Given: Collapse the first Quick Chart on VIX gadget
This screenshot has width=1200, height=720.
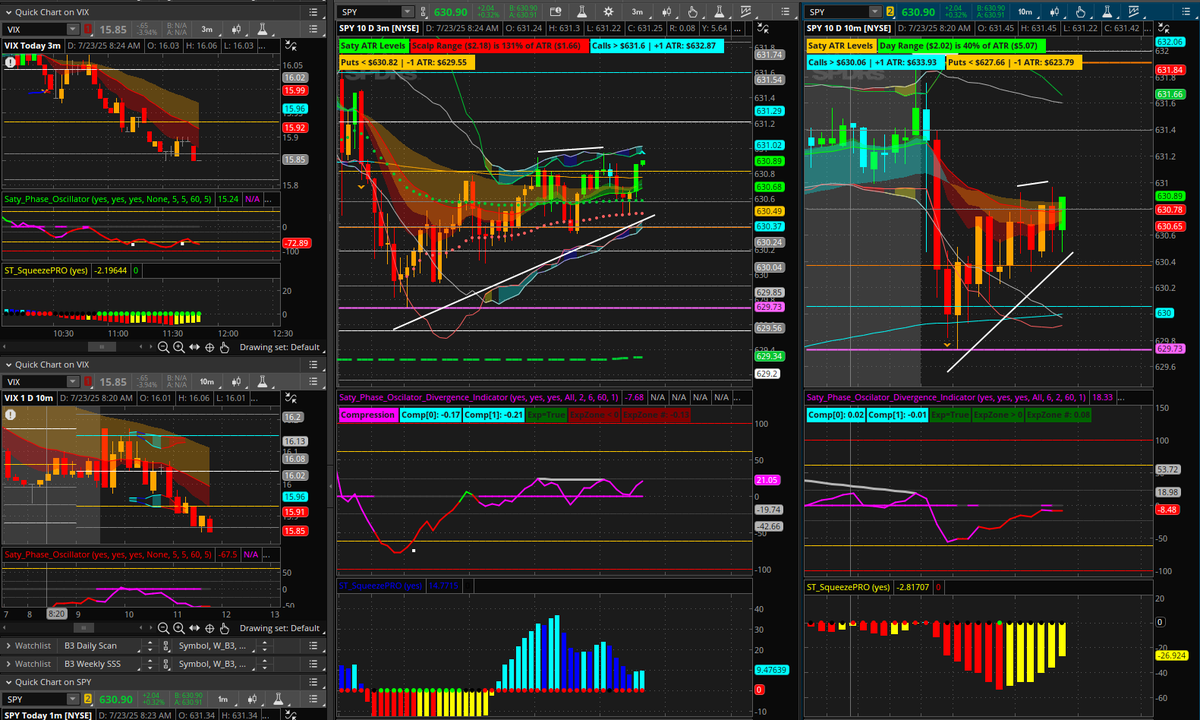Looking at the screenshot, I should [x=8, y=12].
